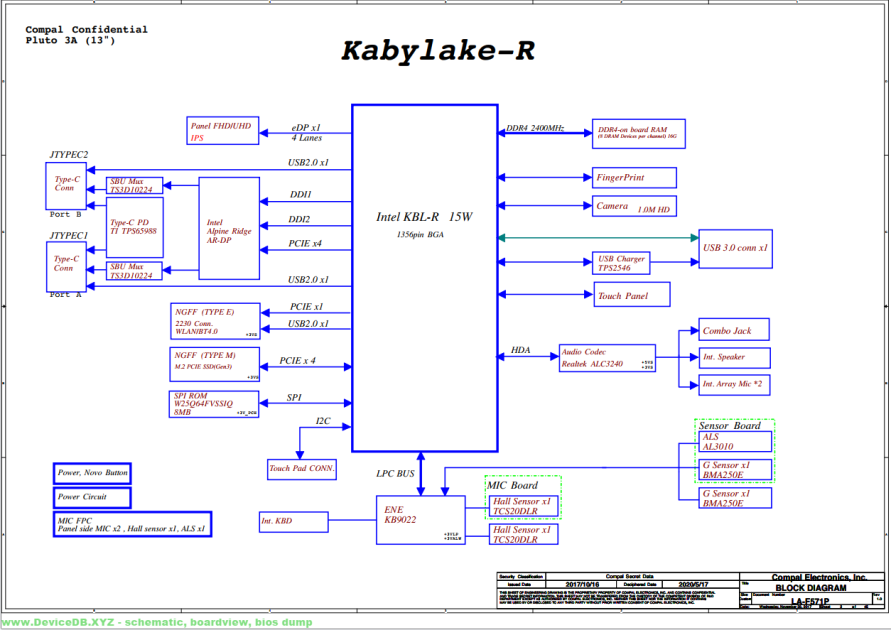Click the Panel FHD/UHD IPS block

point(223,131)
